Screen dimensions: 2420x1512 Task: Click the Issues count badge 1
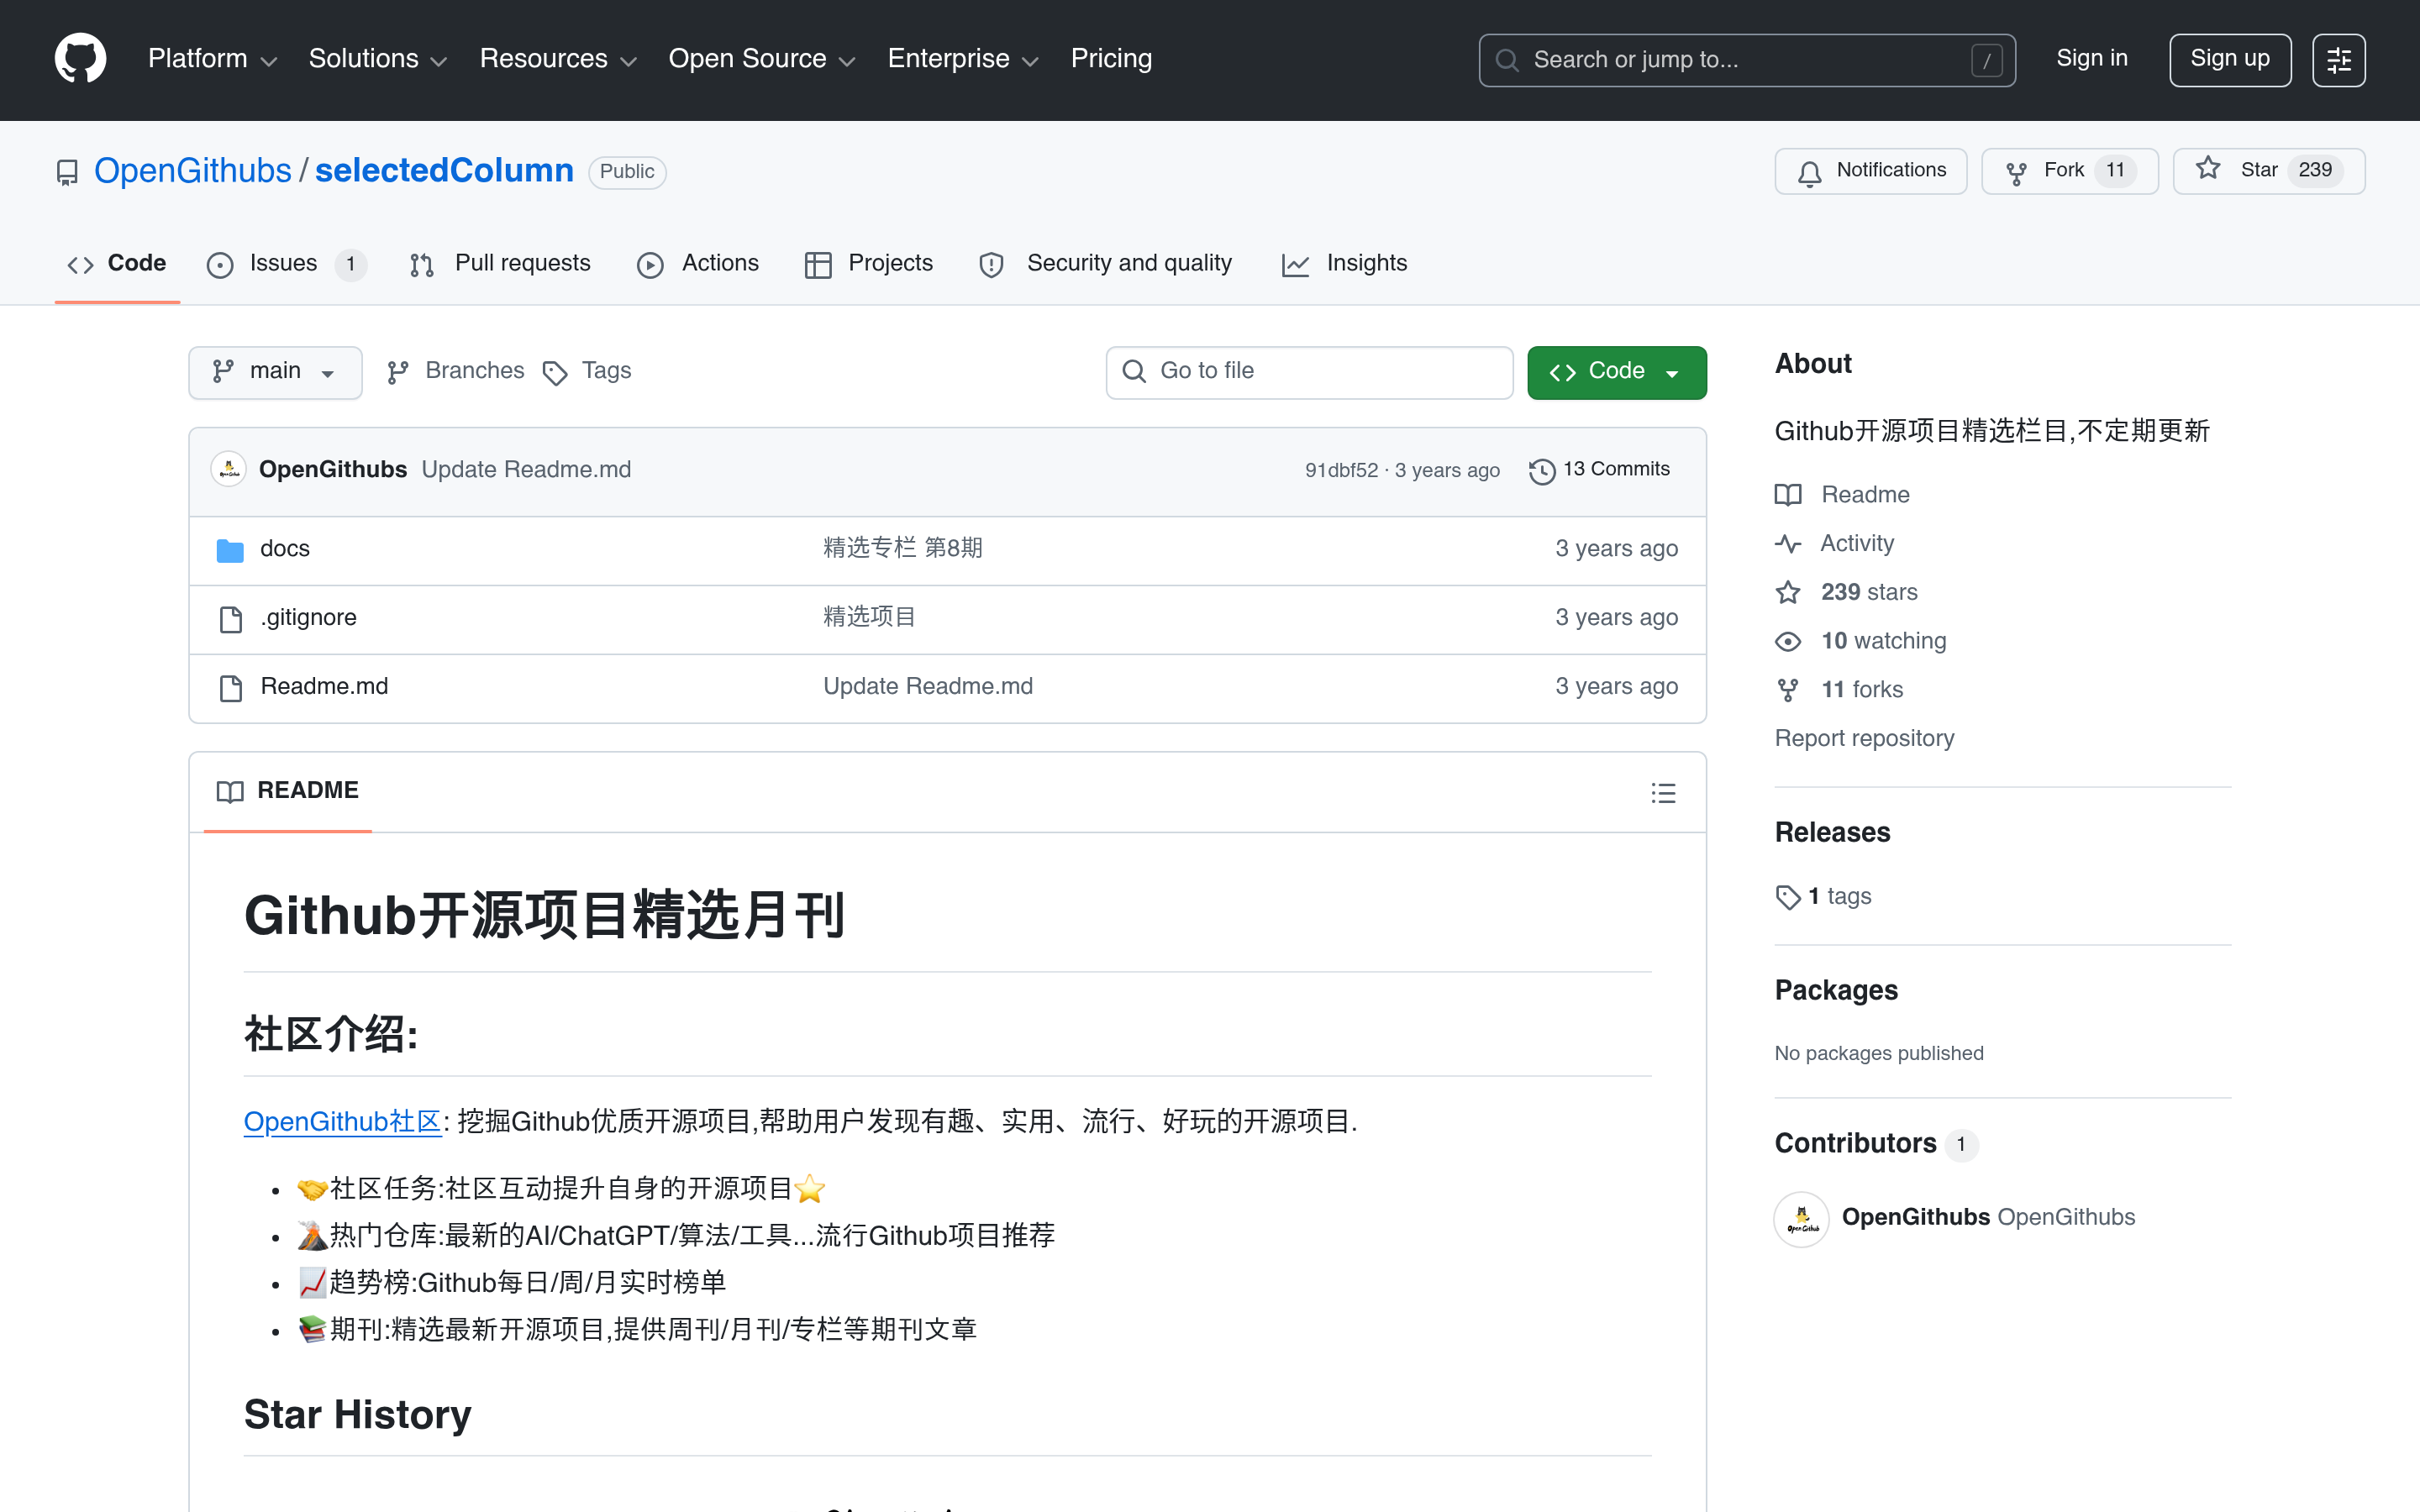pos(350,265)
